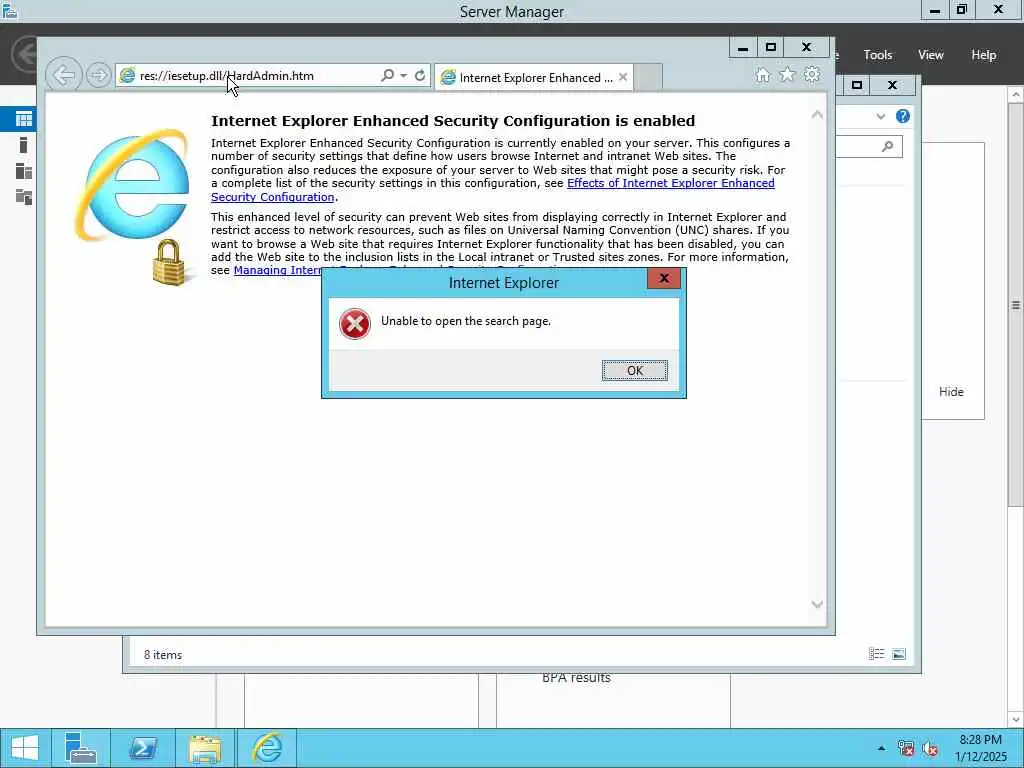Image resolution: width=1024 pixels, height=768 pixels.
Task: Open Favorites star in Internet Explorer
Action: coord(787,74)
